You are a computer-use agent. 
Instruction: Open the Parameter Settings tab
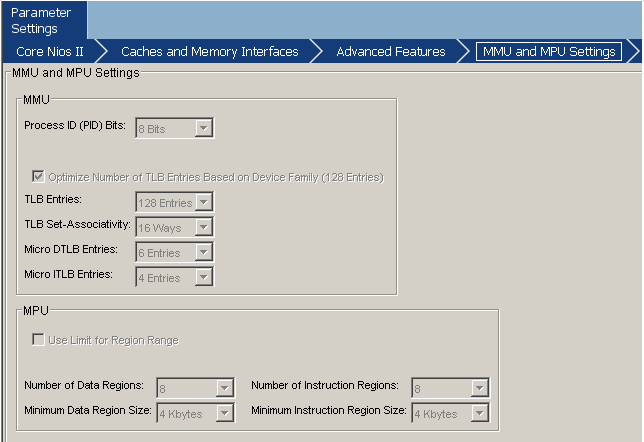[x=44, y=20]
